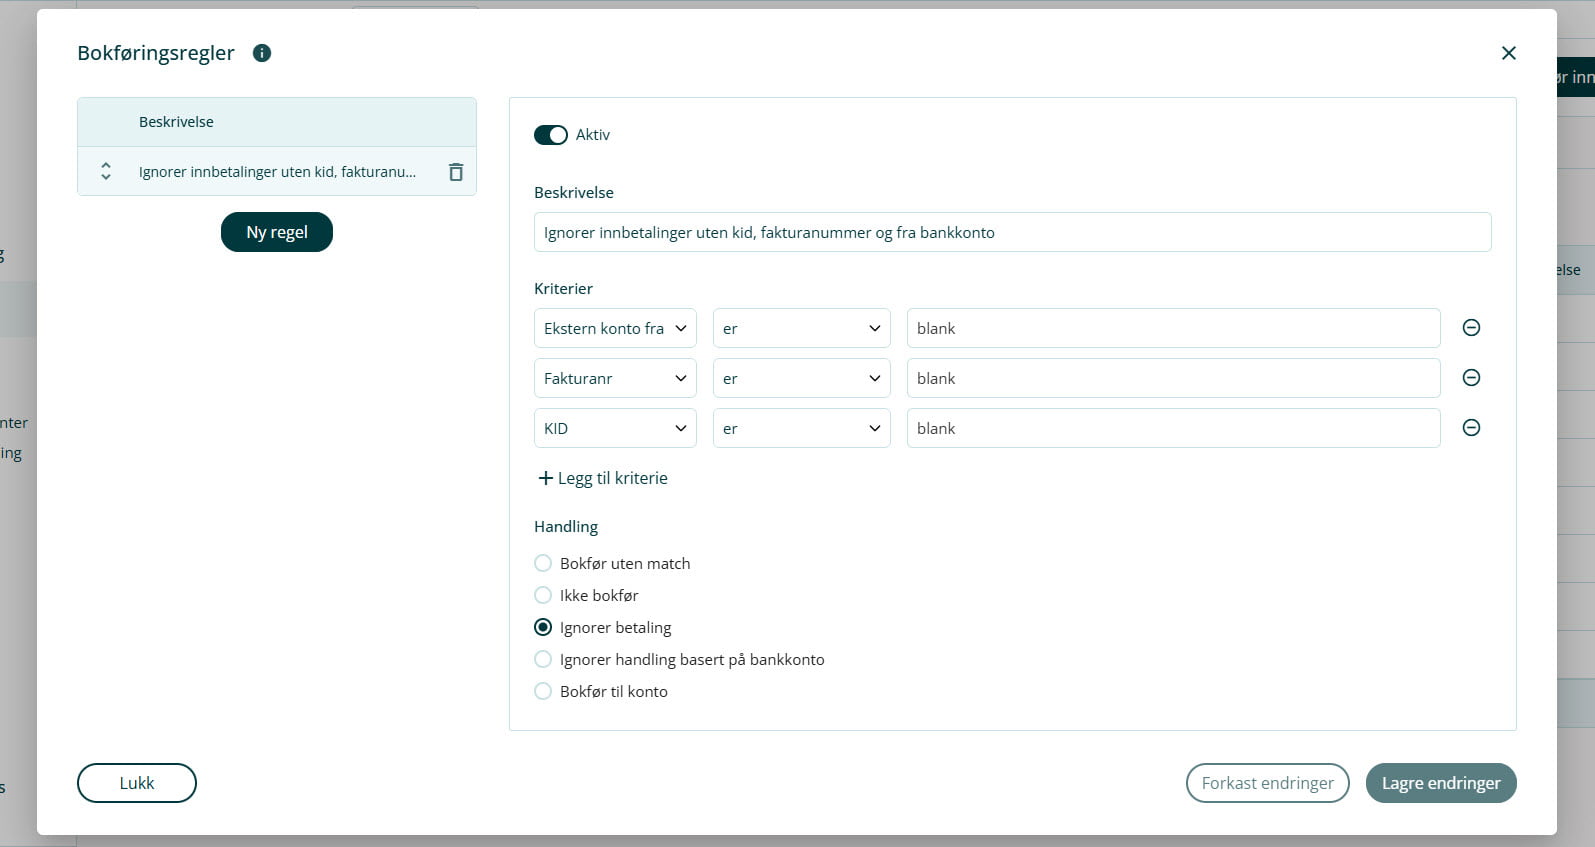1595x847 pixels.
Task: Select Ignorer handling basert på bankkonto
Action: tap(543, 659)
